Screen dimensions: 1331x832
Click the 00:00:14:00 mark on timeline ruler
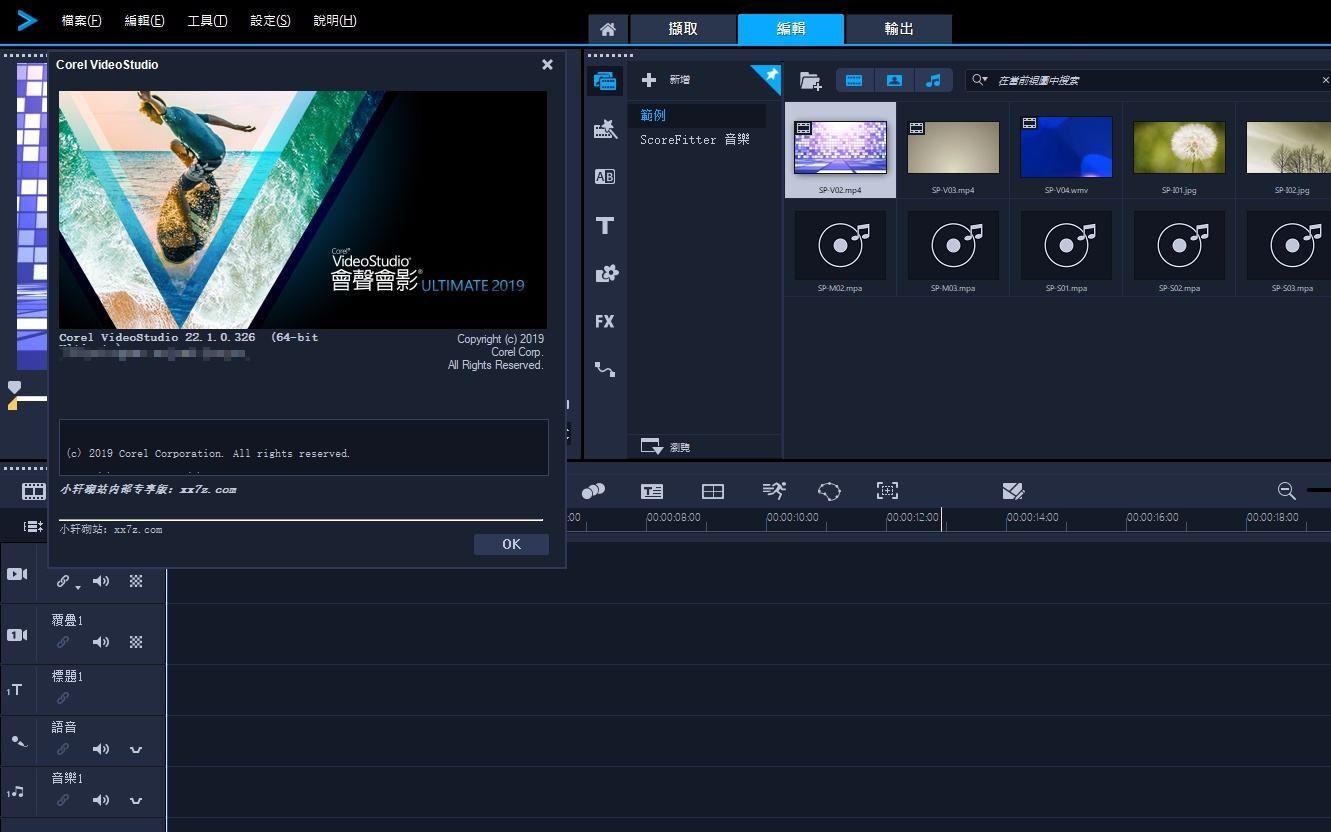(1030, 518)
